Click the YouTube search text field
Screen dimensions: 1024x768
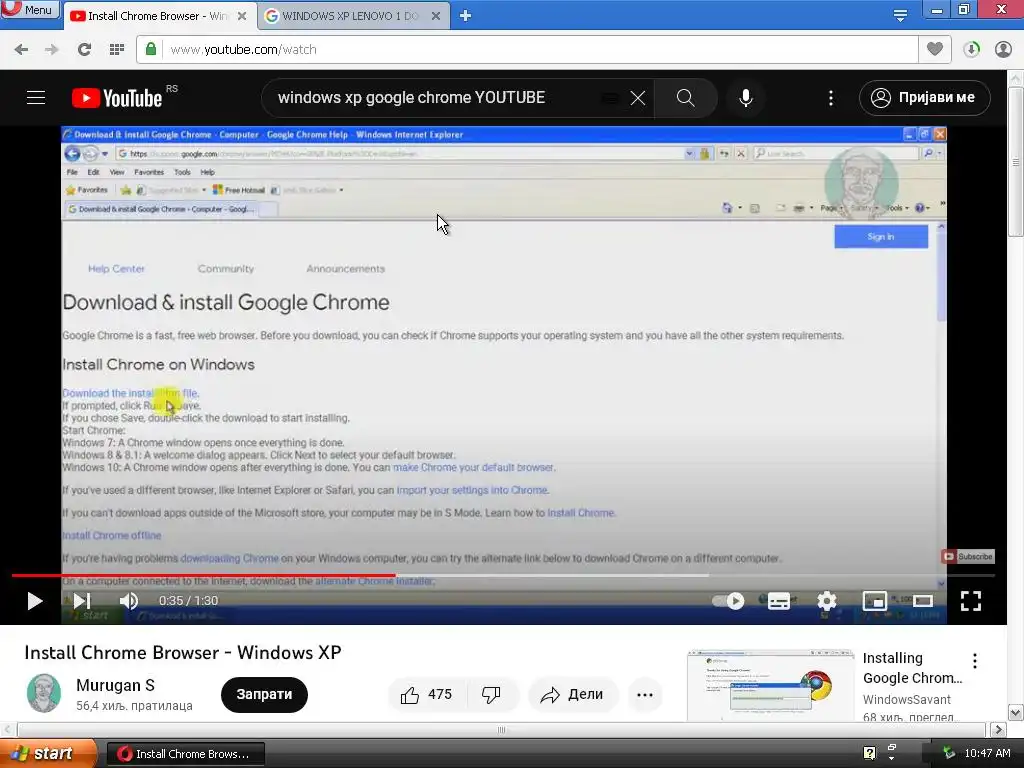438,98
